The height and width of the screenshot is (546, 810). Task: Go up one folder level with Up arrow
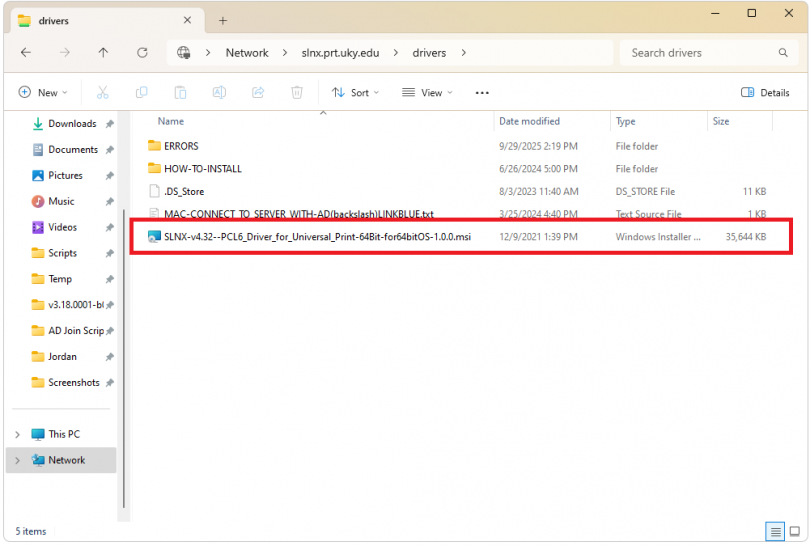pyautogui.click(x=103, y=53)
